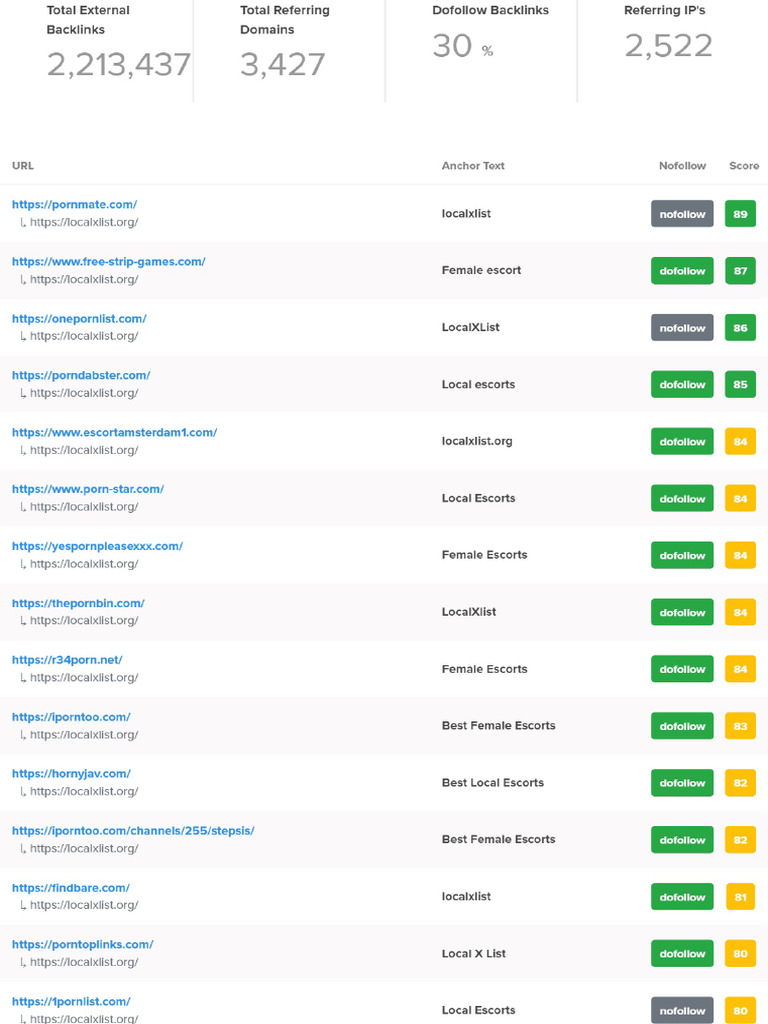Click the green score 85 badge
Screen dimensions: 768x1024
[740, 385]
